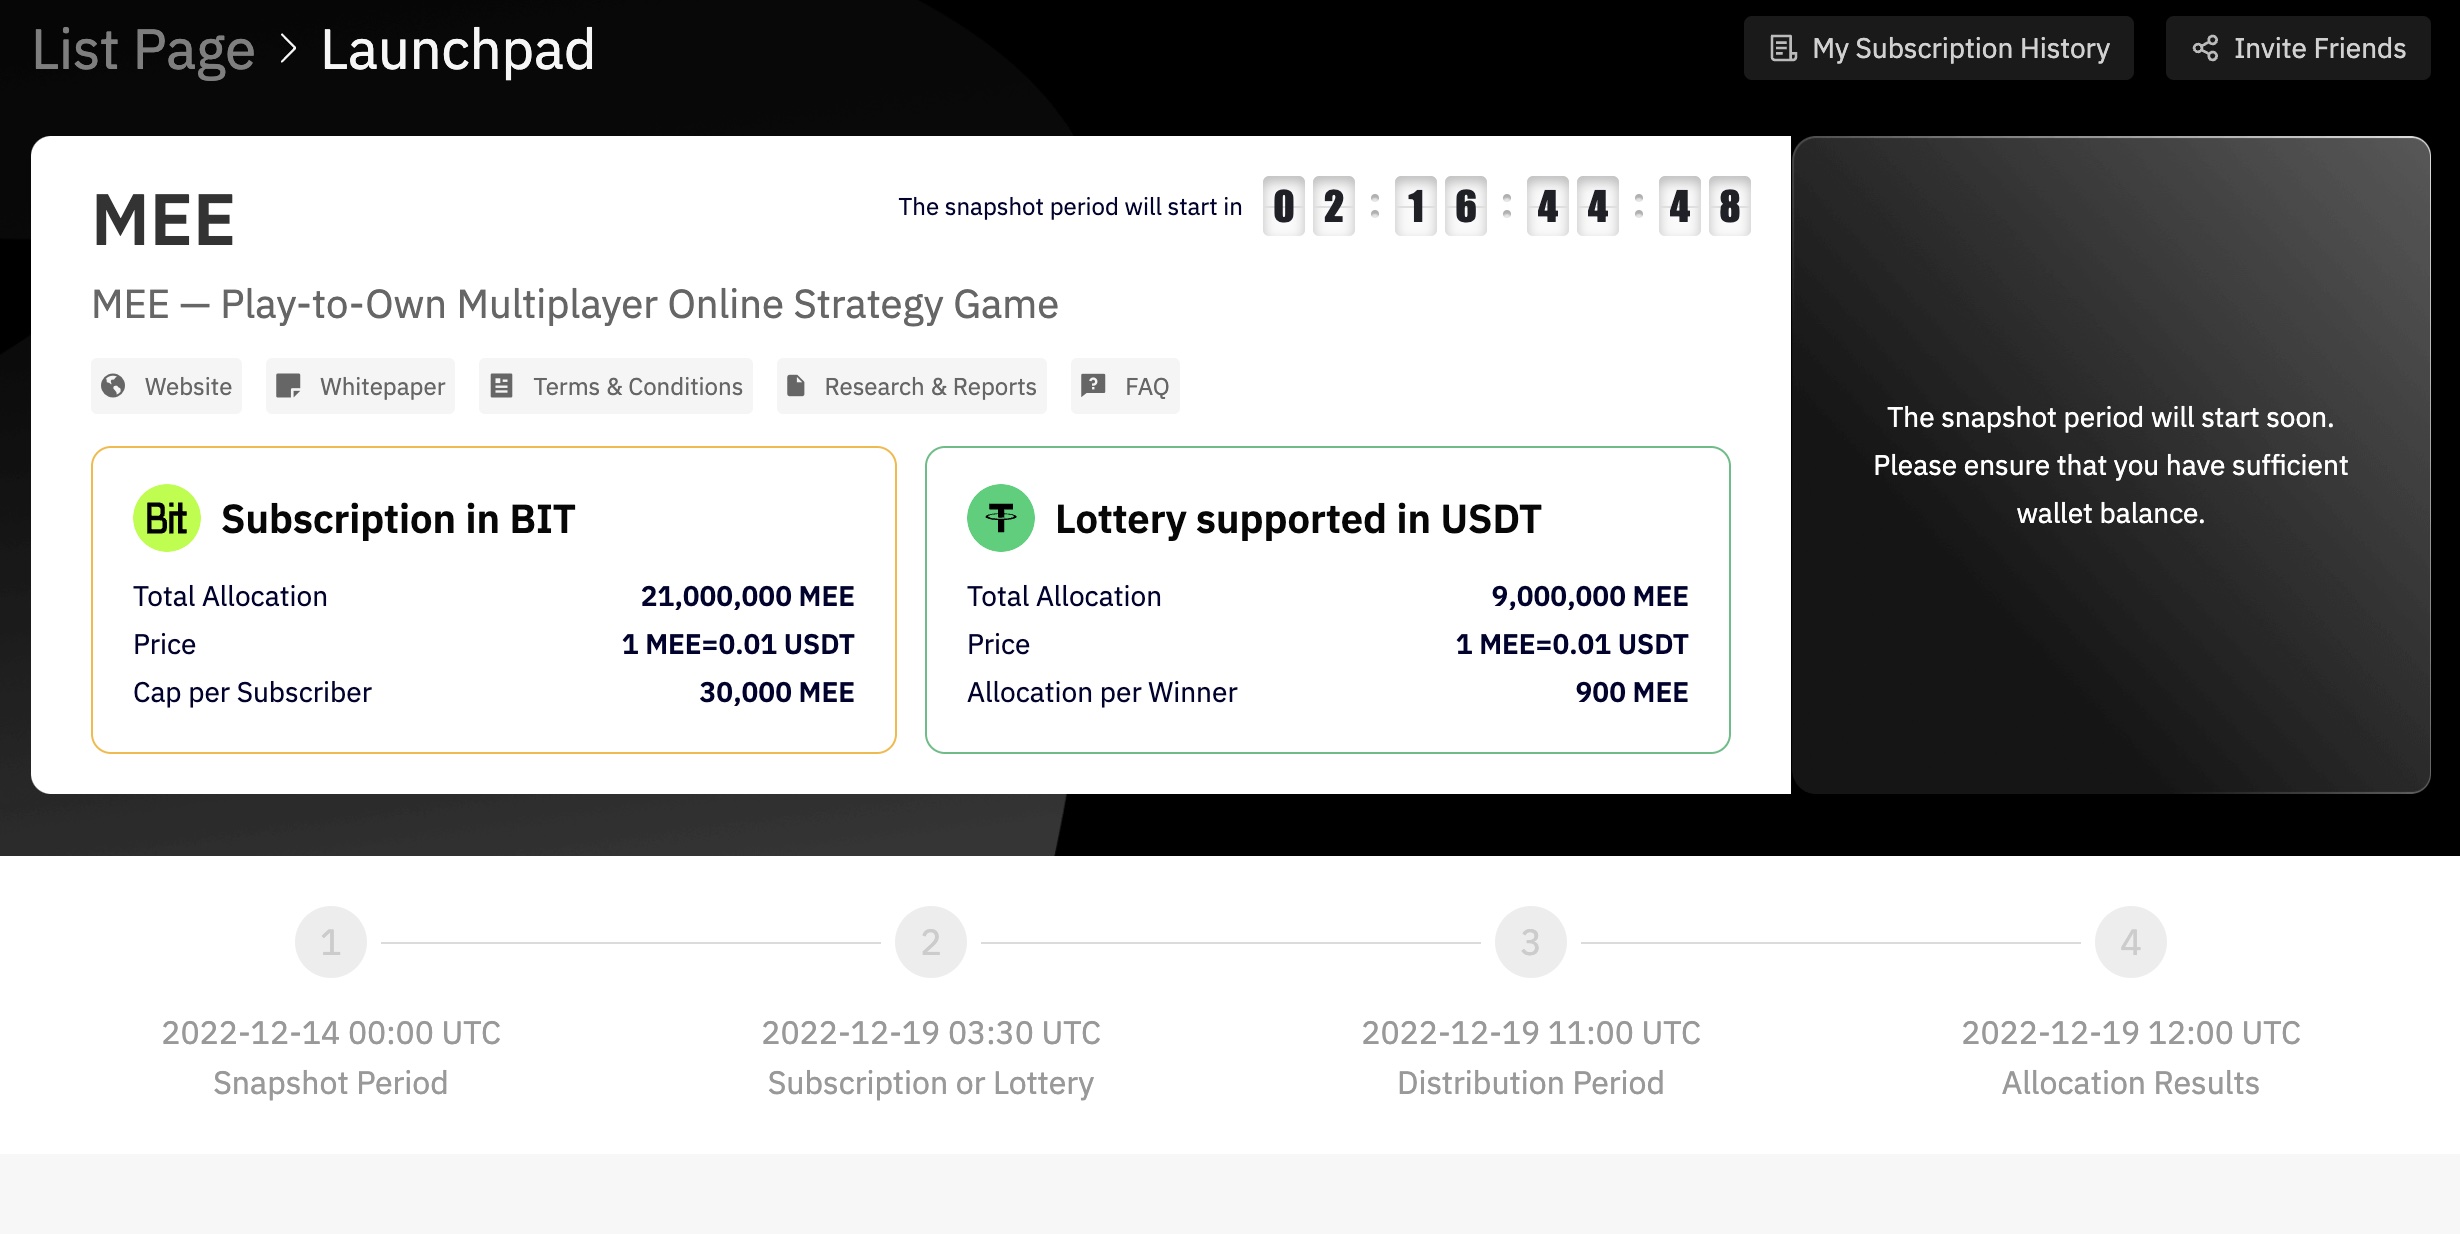Click the Whitepaper note icon
The image size is (2460, 1234).
pyautogui.click(x=288, y=386)
